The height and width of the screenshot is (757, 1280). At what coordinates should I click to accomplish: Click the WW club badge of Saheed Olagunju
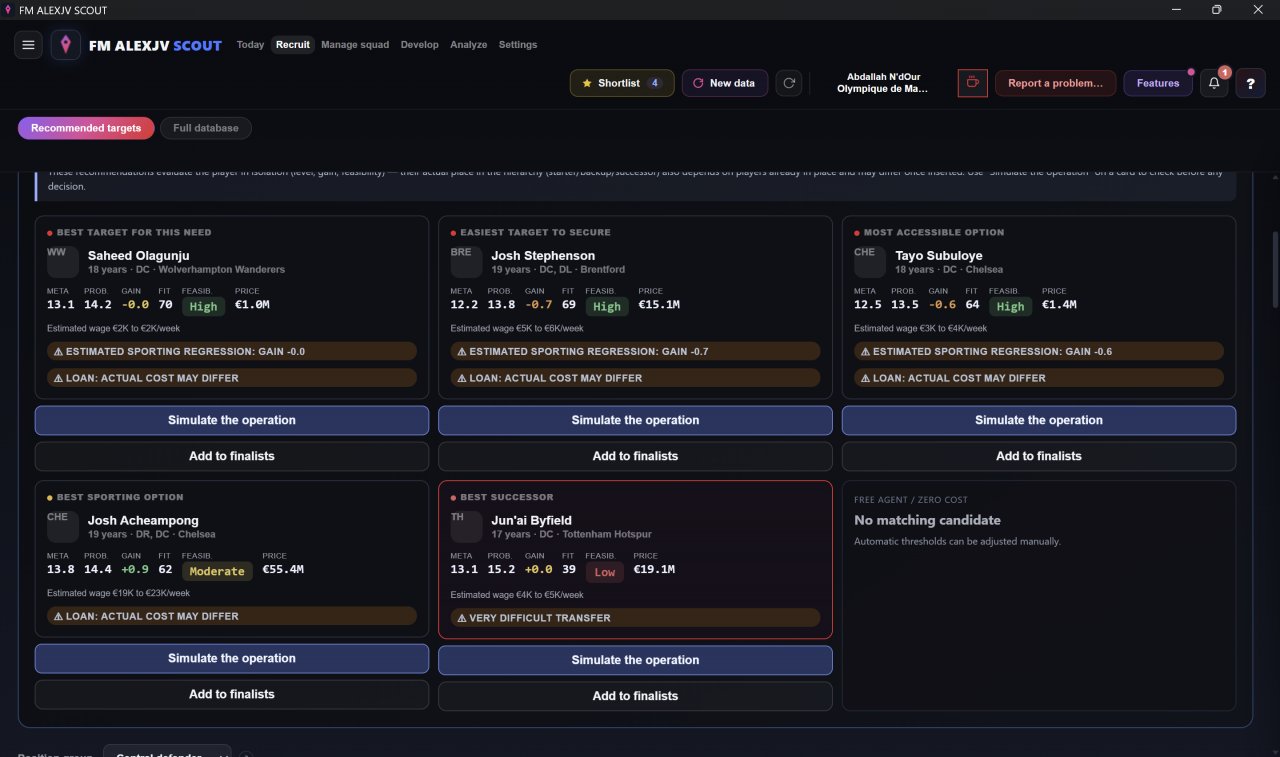pyautogui.click(x=63, y=262)
